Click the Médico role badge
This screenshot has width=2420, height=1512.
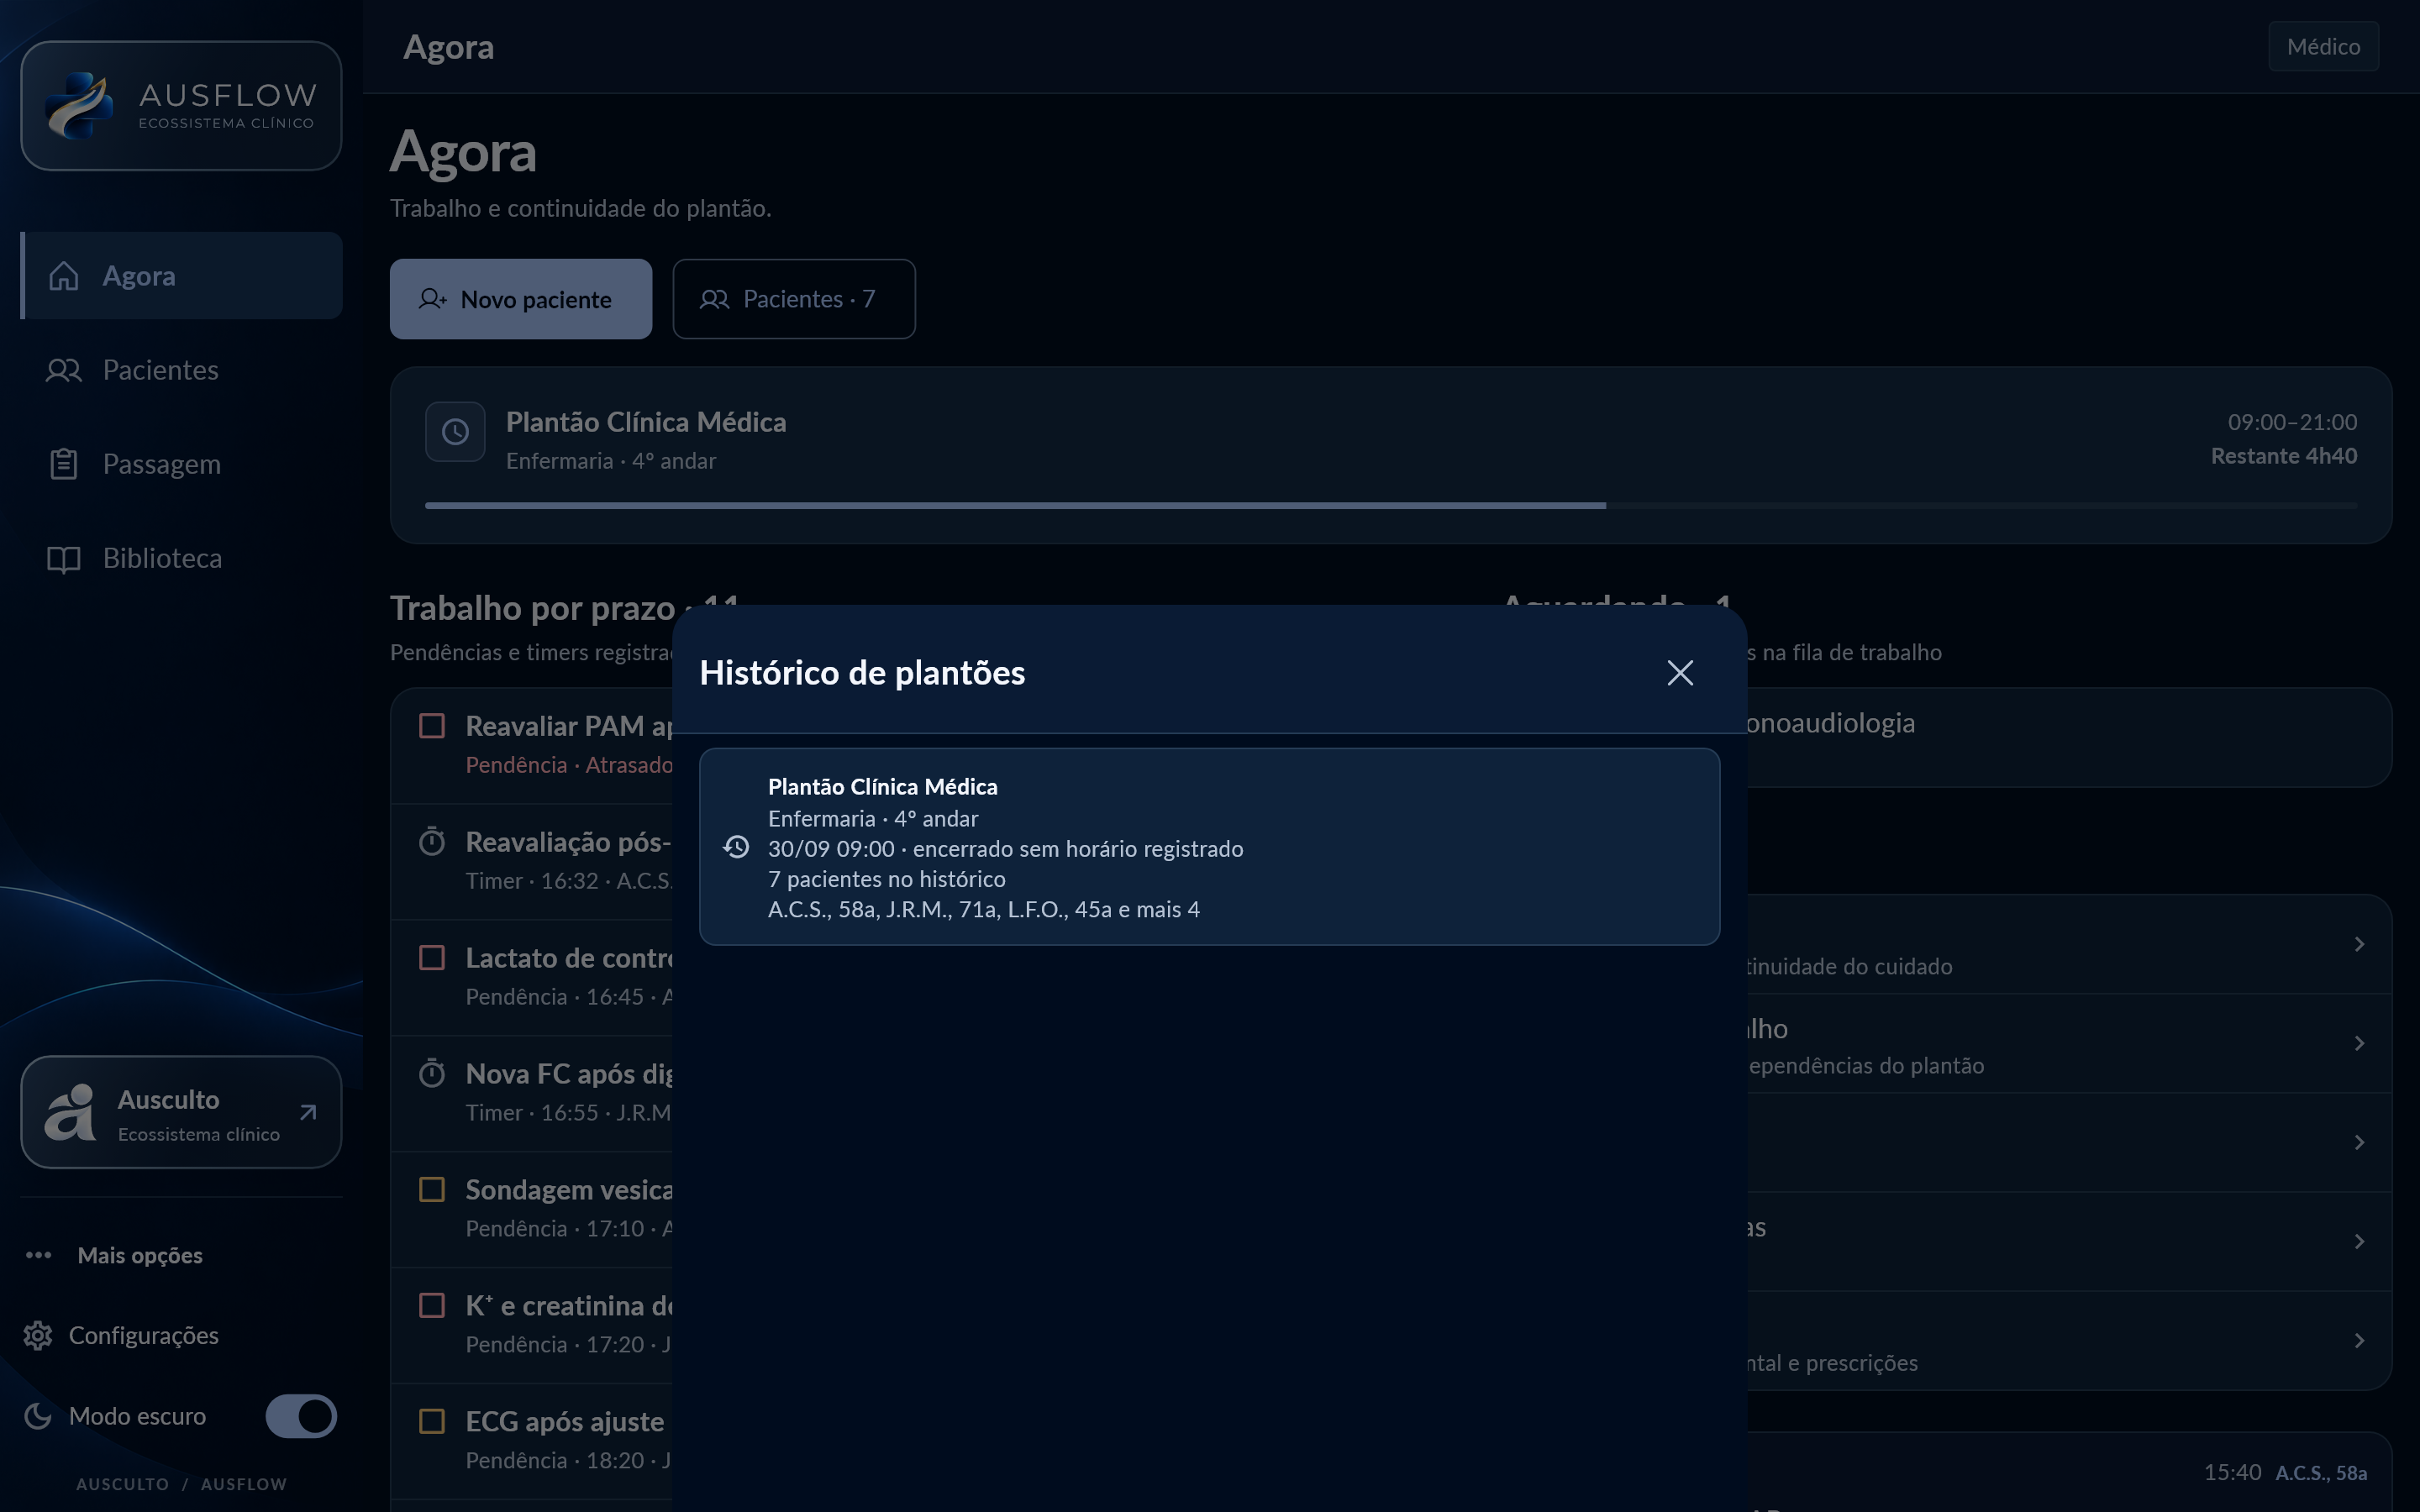point(2323,47)
